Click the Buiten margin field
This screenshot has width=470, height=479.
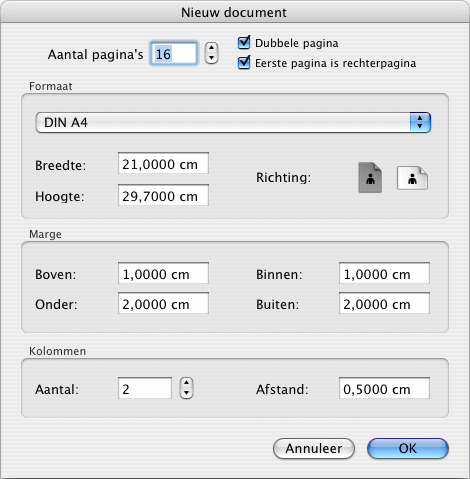(x=384, y=303)
